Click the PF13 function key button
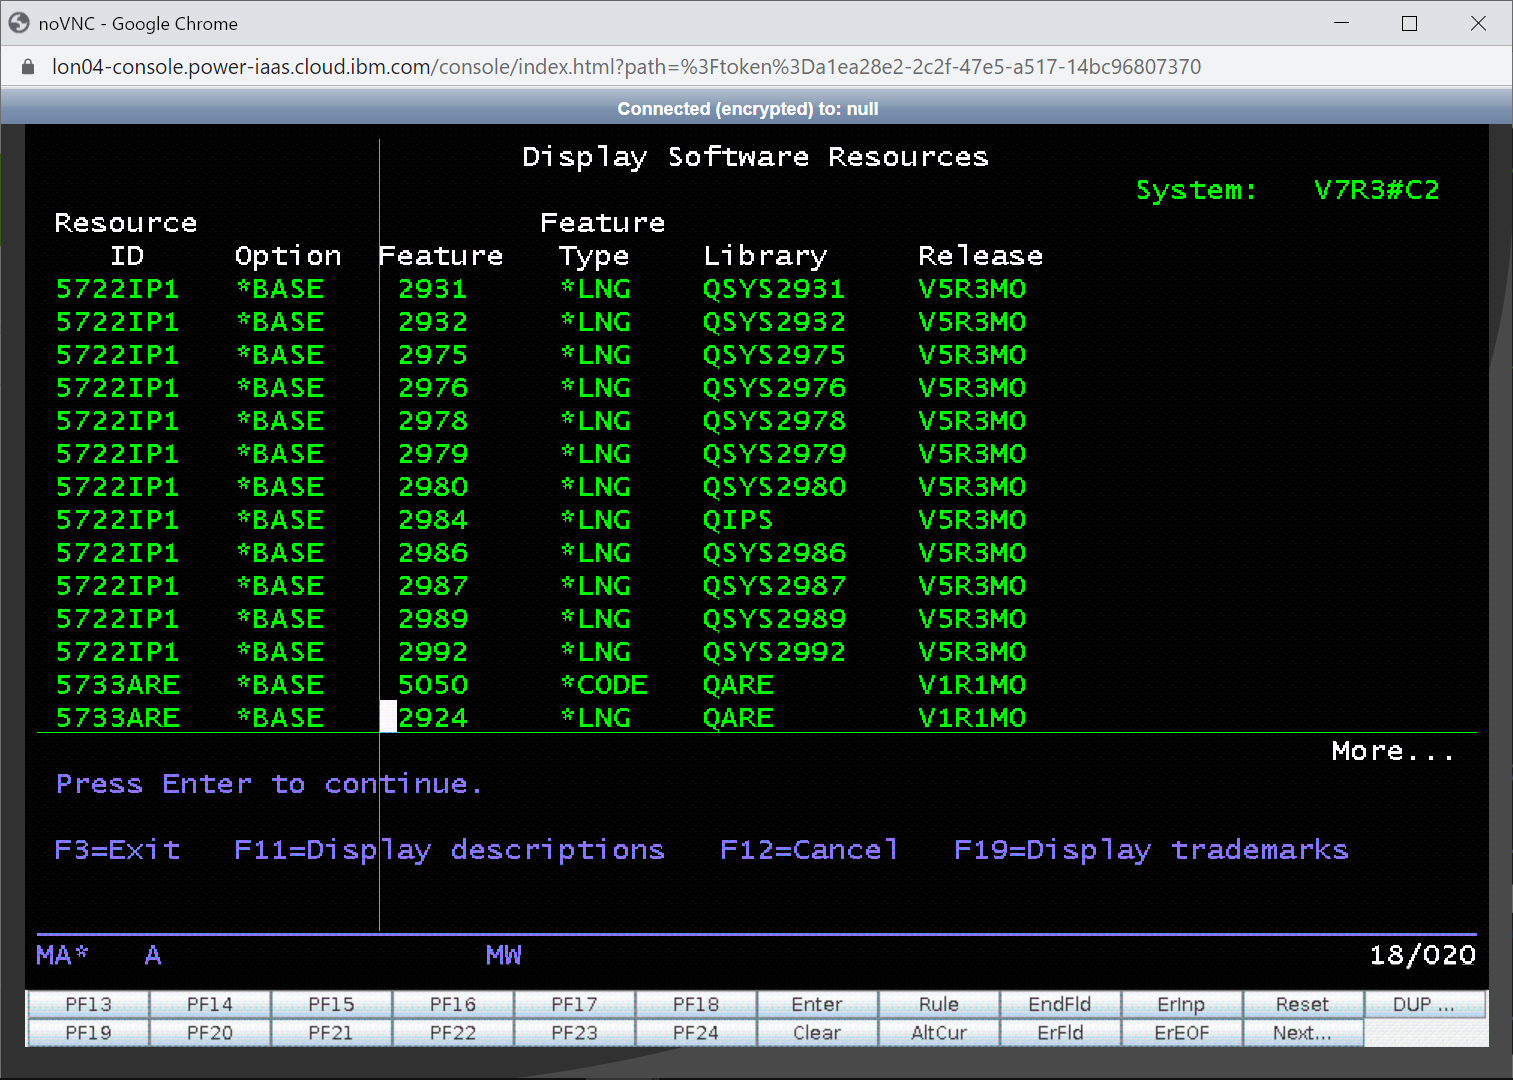This screenshot has width=1513, height=1080. click(88, 1004)
